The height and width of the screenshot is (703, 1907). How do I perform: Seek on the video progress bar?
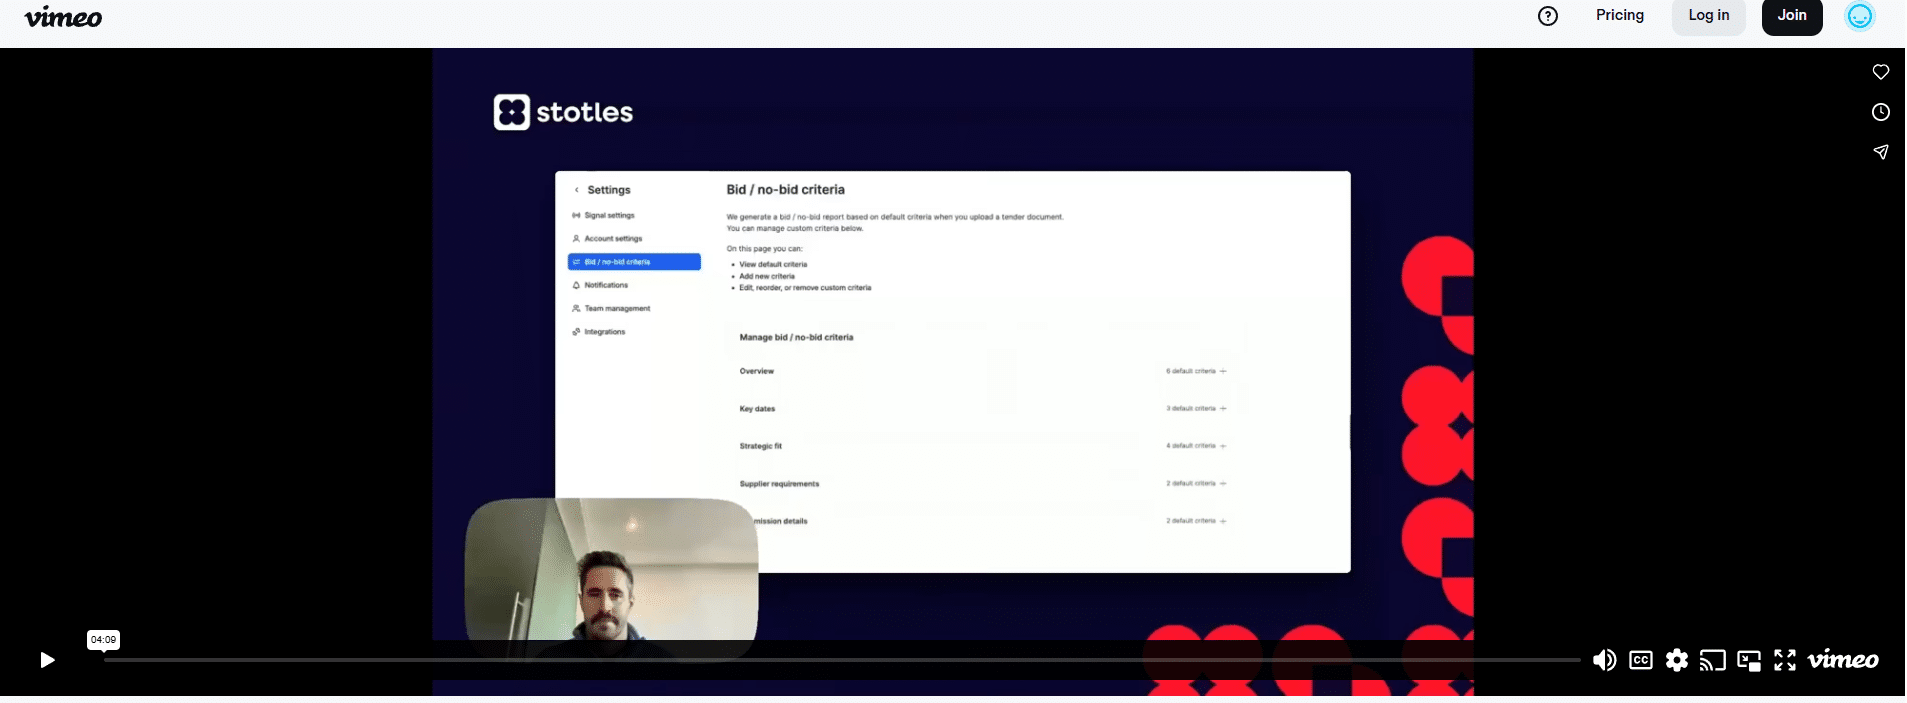point(840,660)
